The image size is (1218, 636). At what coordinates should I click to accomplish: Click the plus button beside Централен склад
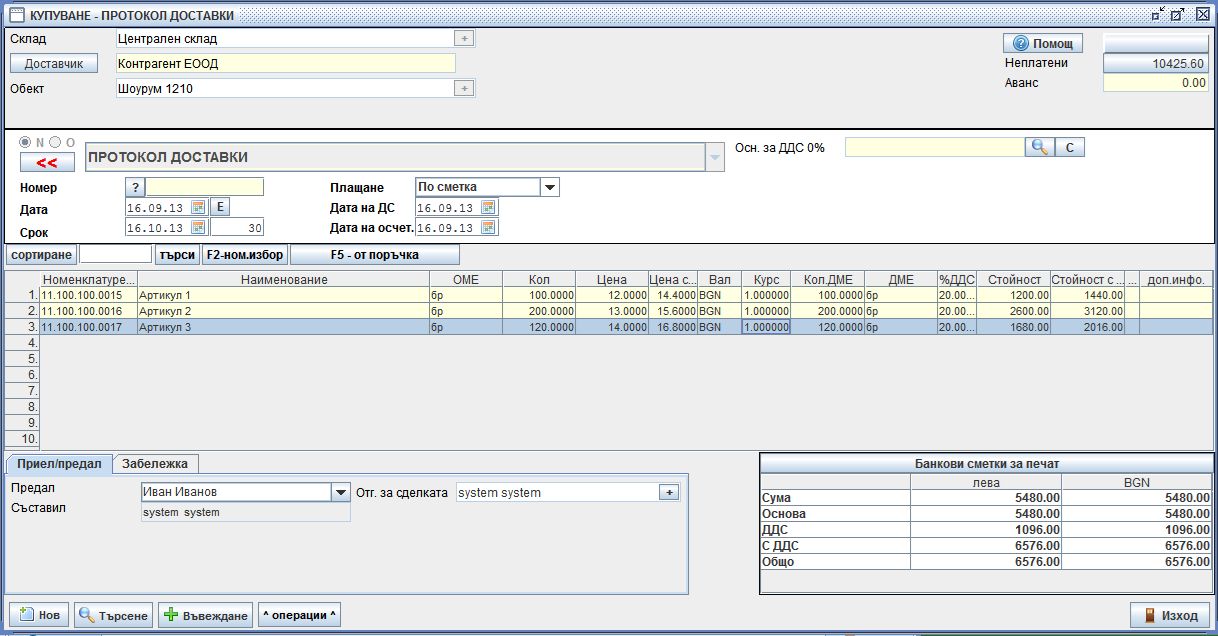coord(464,38)
